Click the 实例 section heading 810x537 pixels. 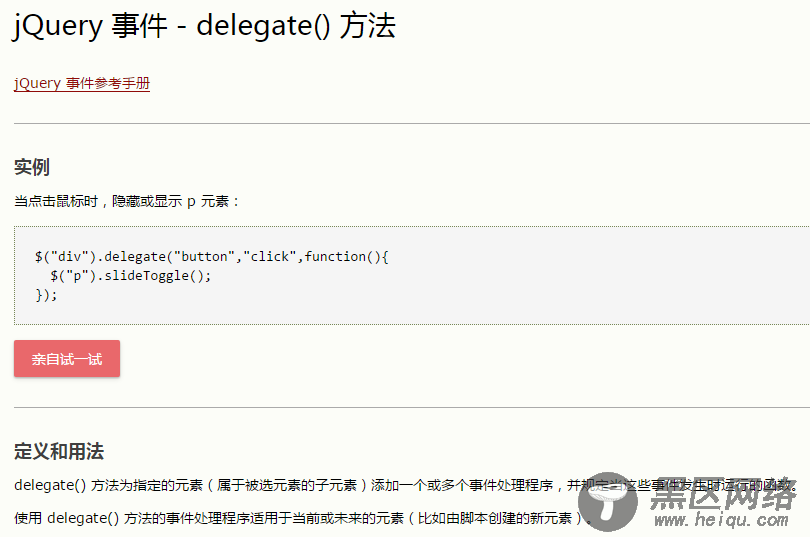click(32, 167)
